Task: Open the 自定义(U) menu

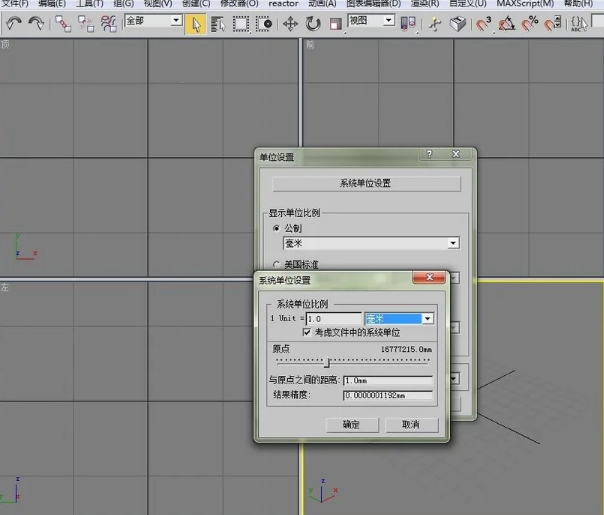Action: (467, 3)
